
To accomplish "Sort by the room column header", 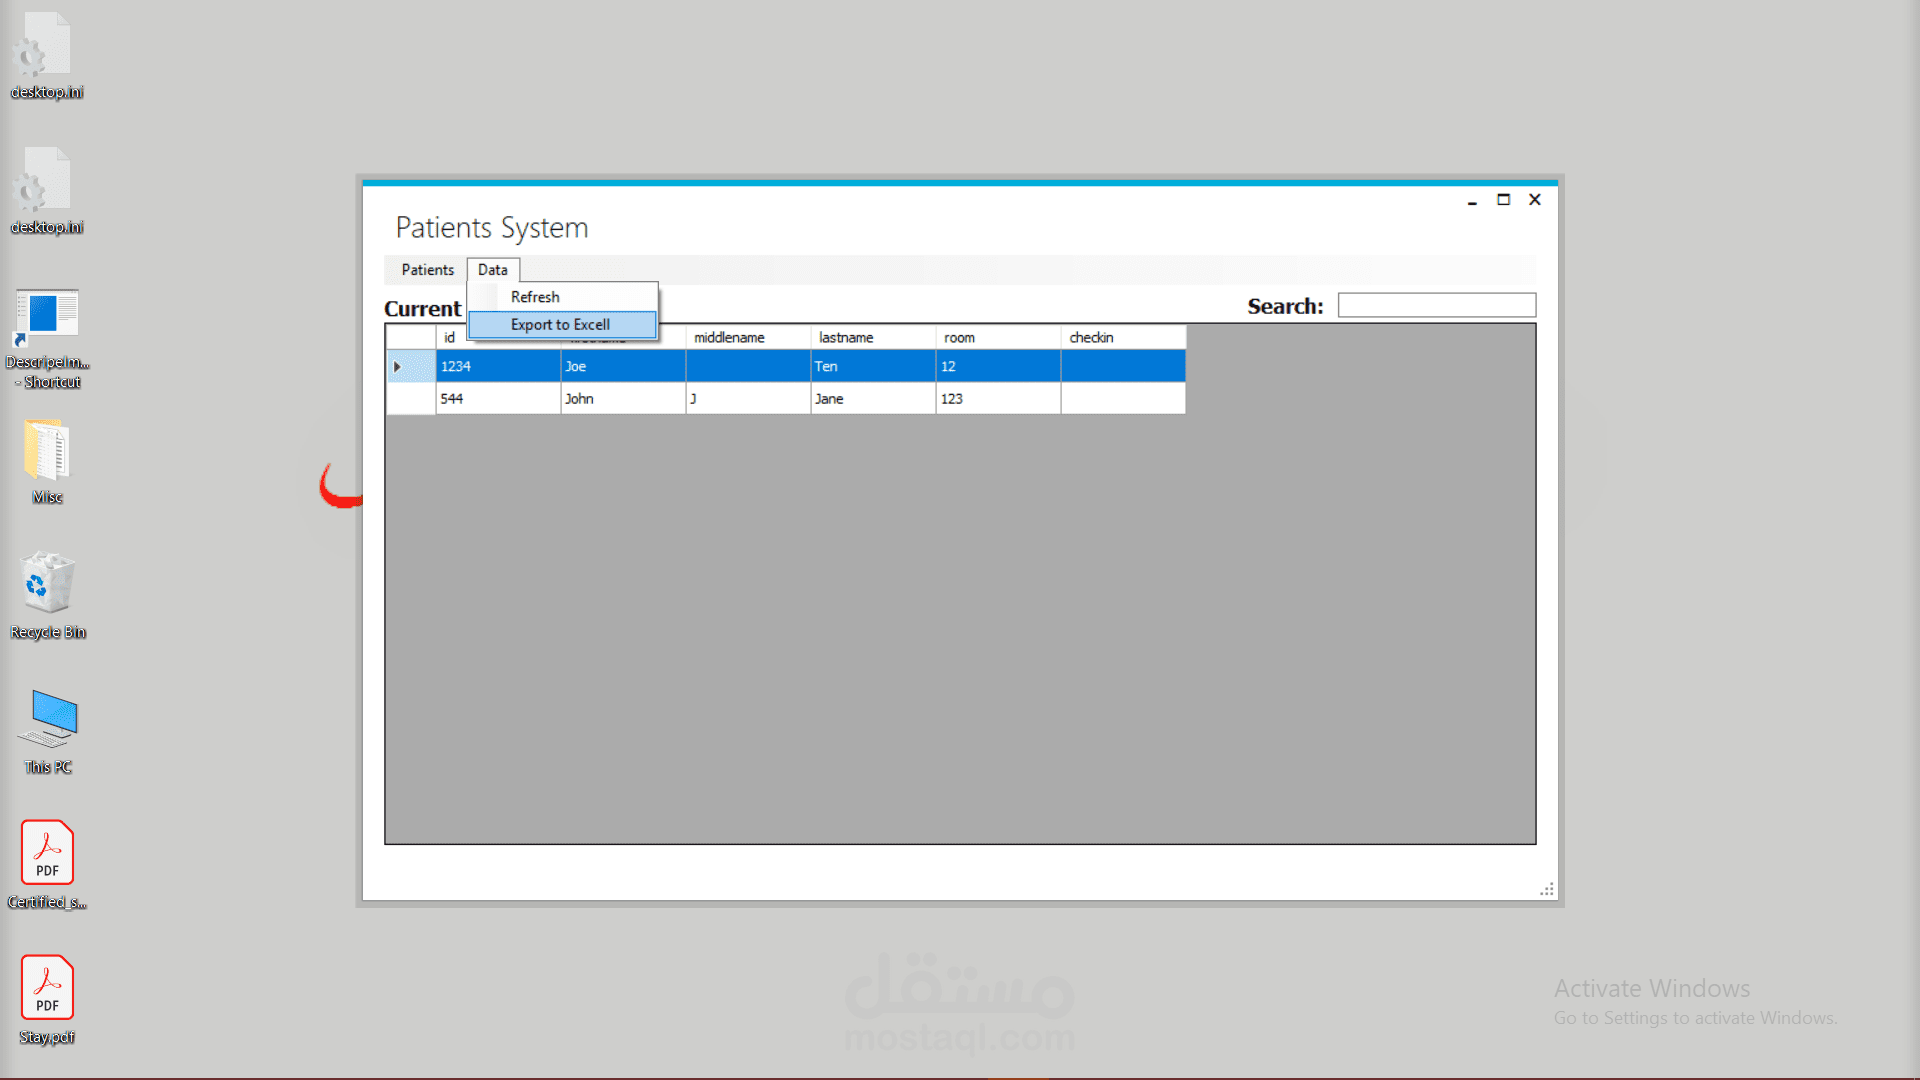I will [x=959, y=338].
